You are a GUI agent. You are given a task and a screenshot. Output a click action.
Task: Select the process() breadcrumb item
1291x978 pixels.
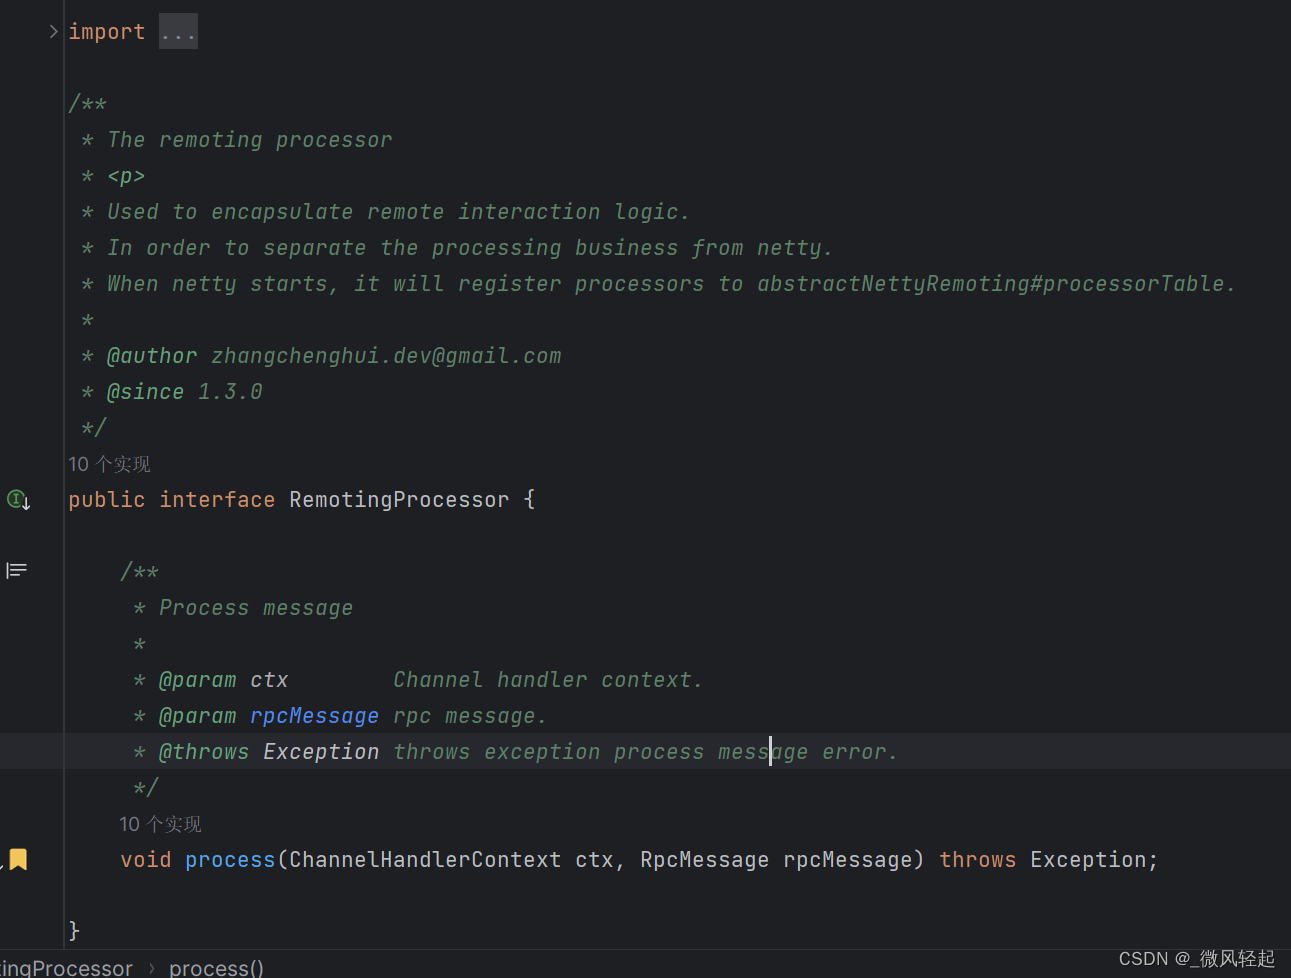click(216, 968)
